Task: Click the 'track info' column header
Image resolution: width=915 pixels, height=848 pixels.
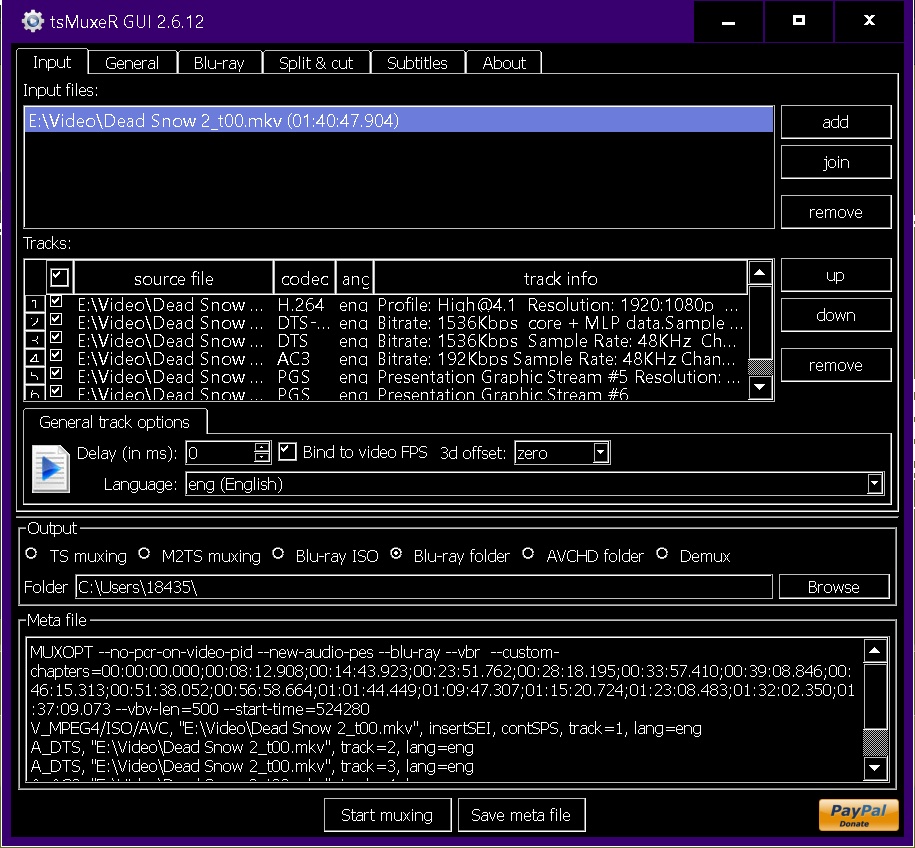Action: coord(560,278)
